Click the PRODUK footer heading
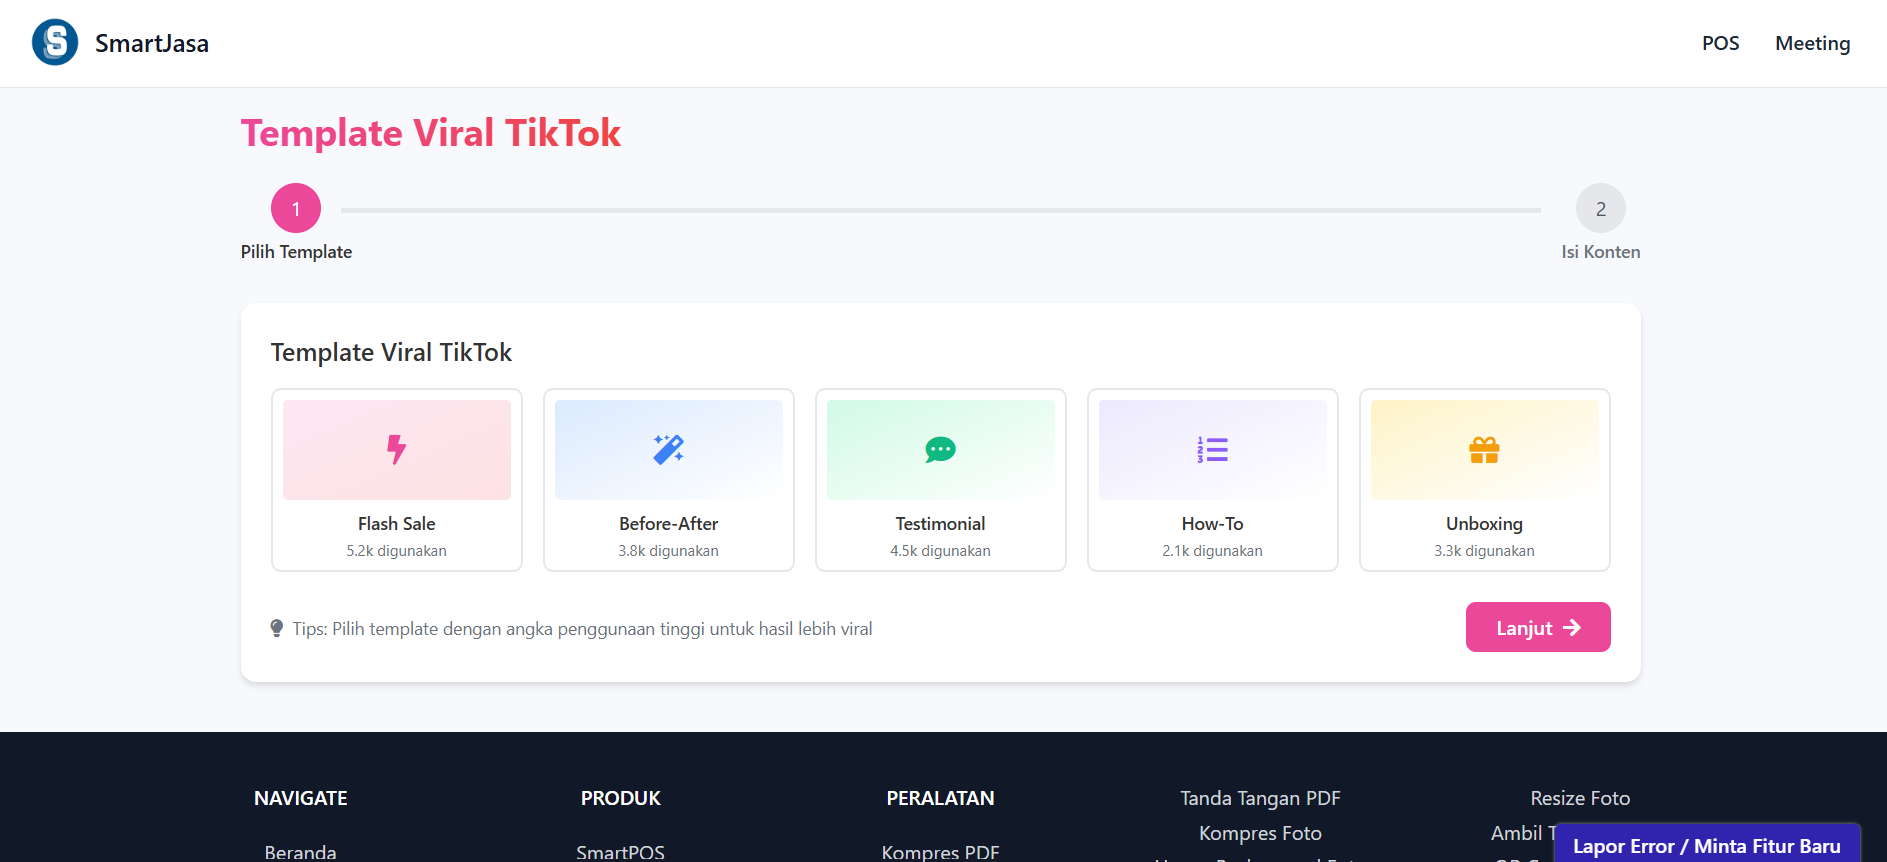 (621, 798)
